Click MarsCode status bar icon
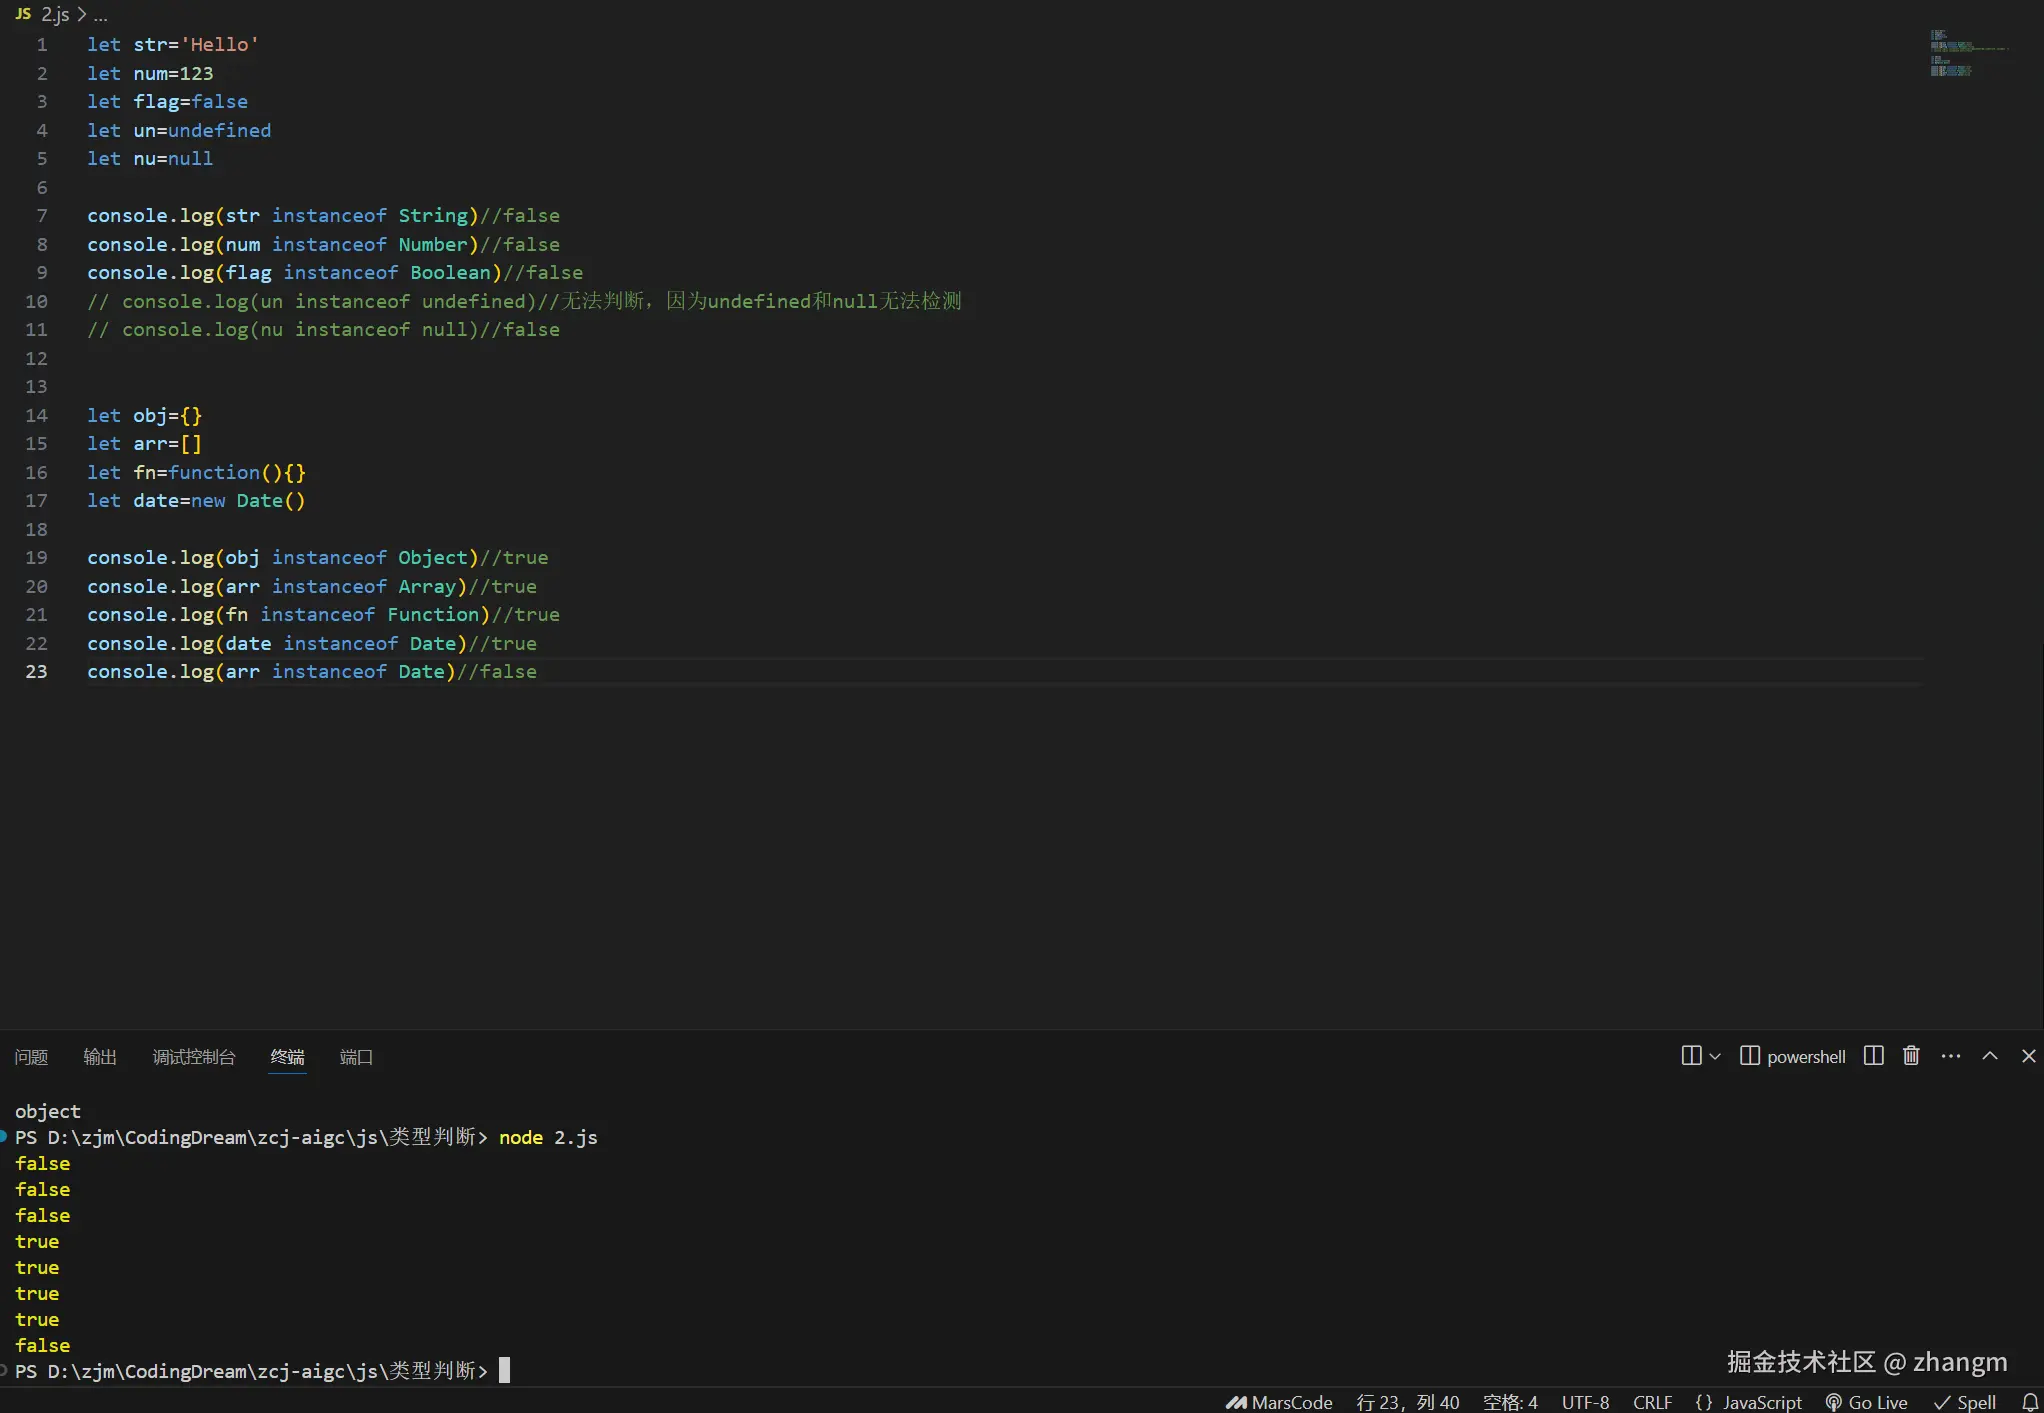 click(1279, 1402)
